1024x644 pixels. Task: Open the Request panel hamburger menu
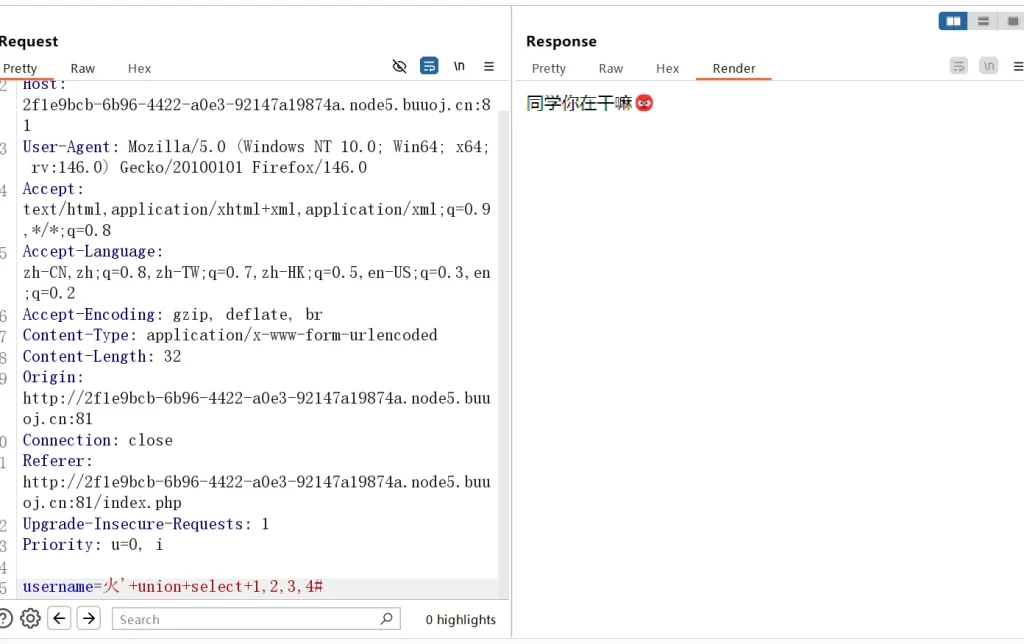(489, 67)
